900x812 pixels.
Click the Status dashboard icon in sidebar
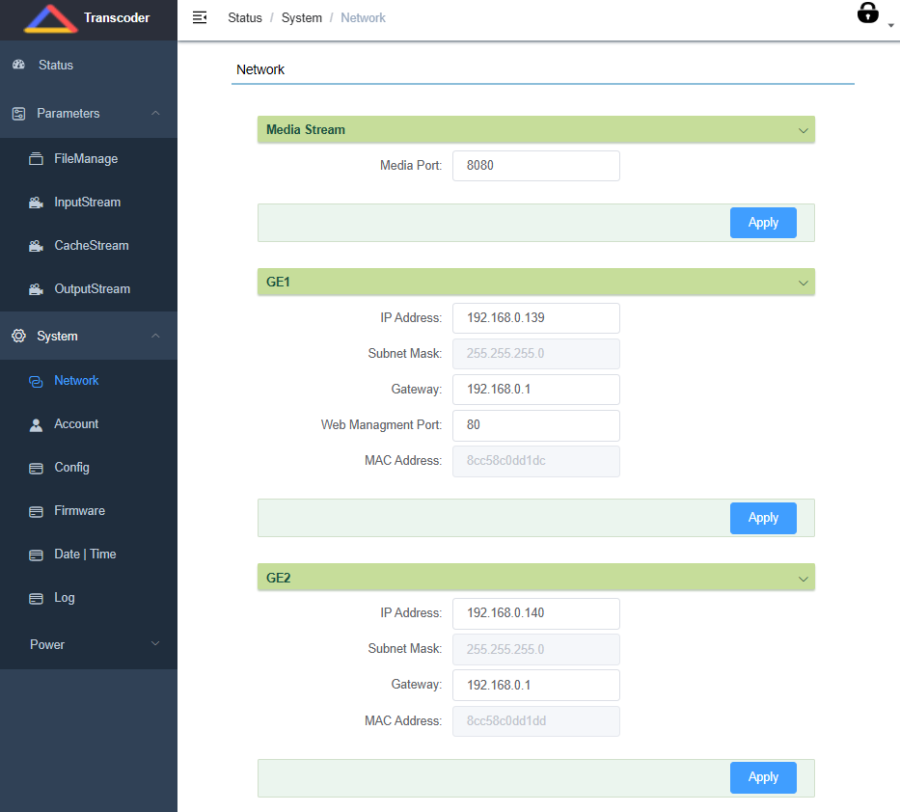tap(18, 65)
